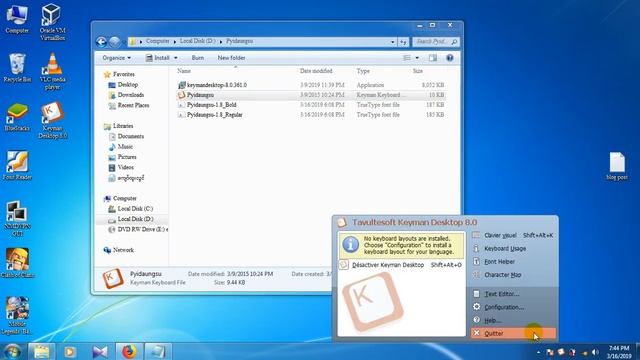Select Network in navigation pane

(119, 250)
